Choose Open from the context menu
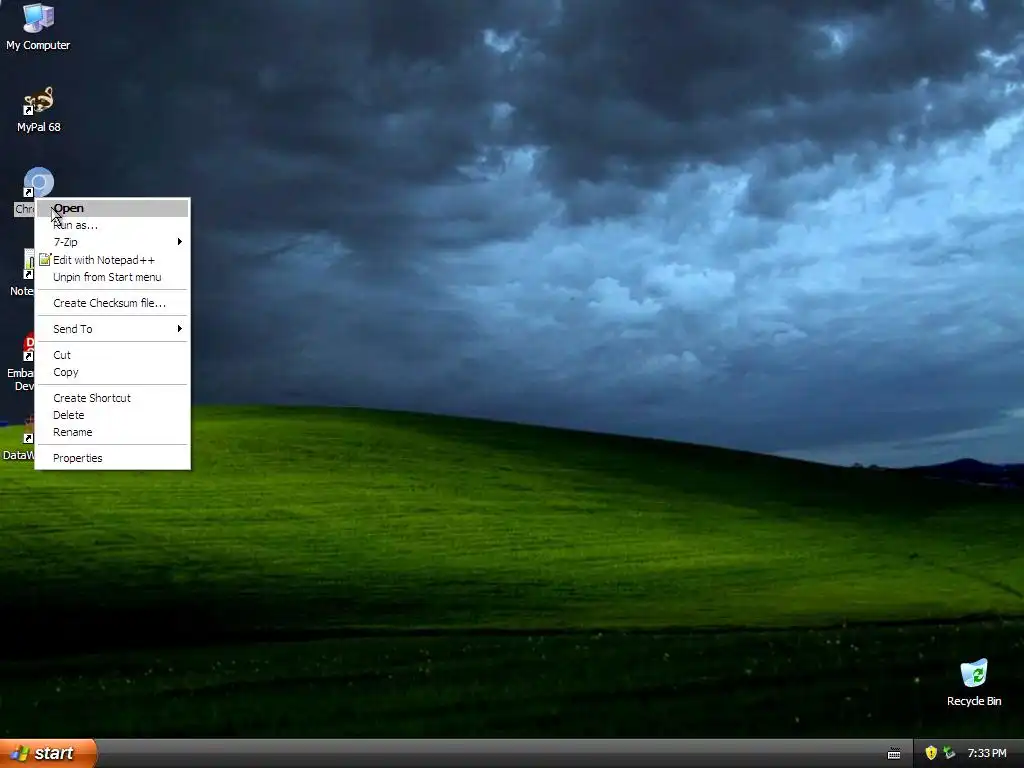 pyautogui.click(x=112, y=208)
